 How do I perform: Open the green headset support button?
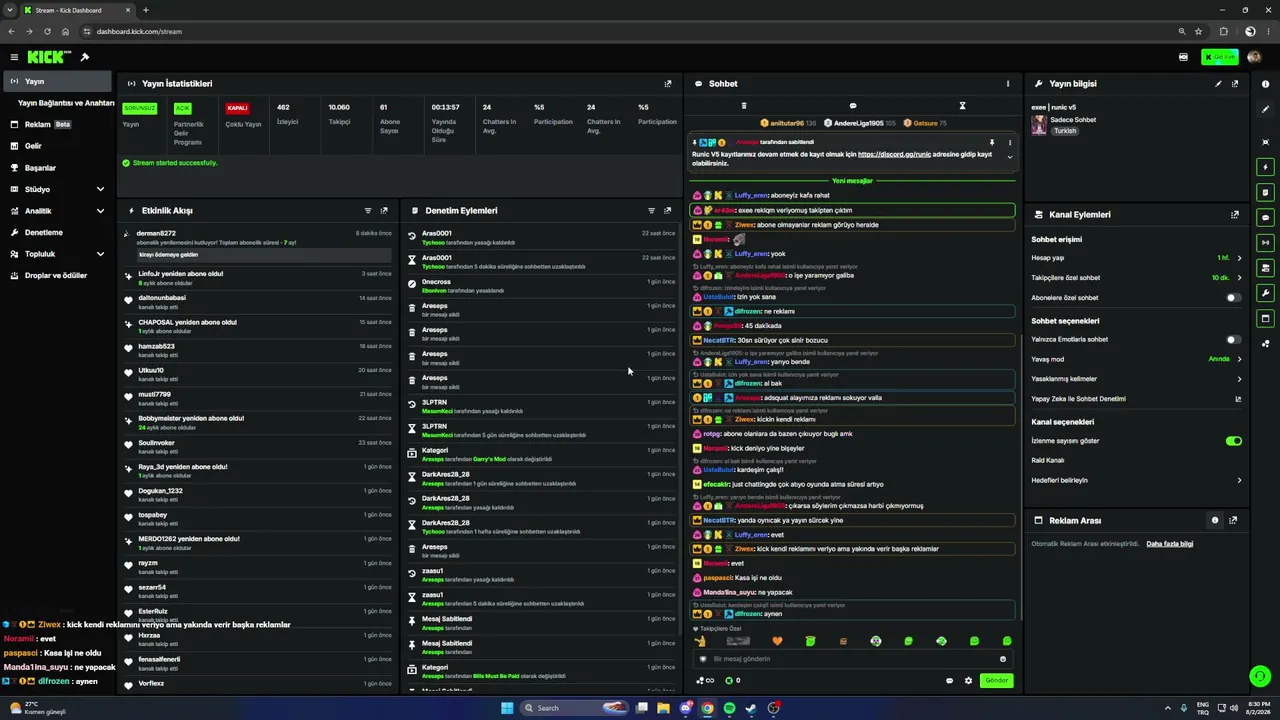(x=1259, y=677)
